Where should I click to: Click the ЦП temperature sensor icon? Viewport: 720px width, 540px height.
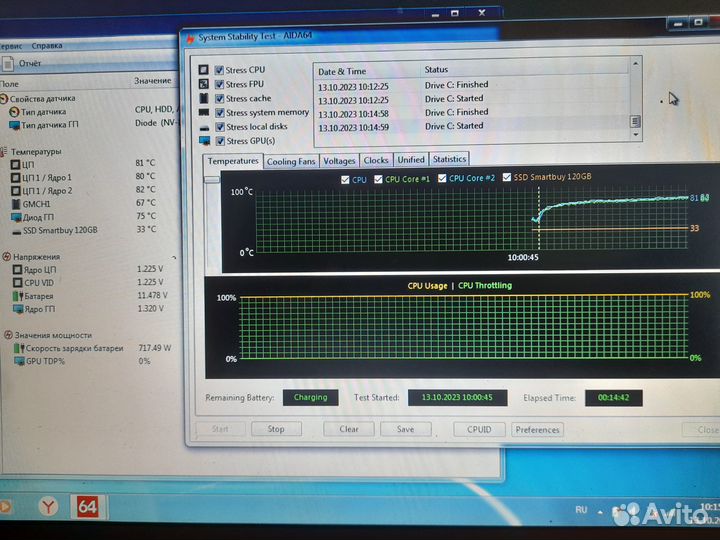tap(15, 164)
